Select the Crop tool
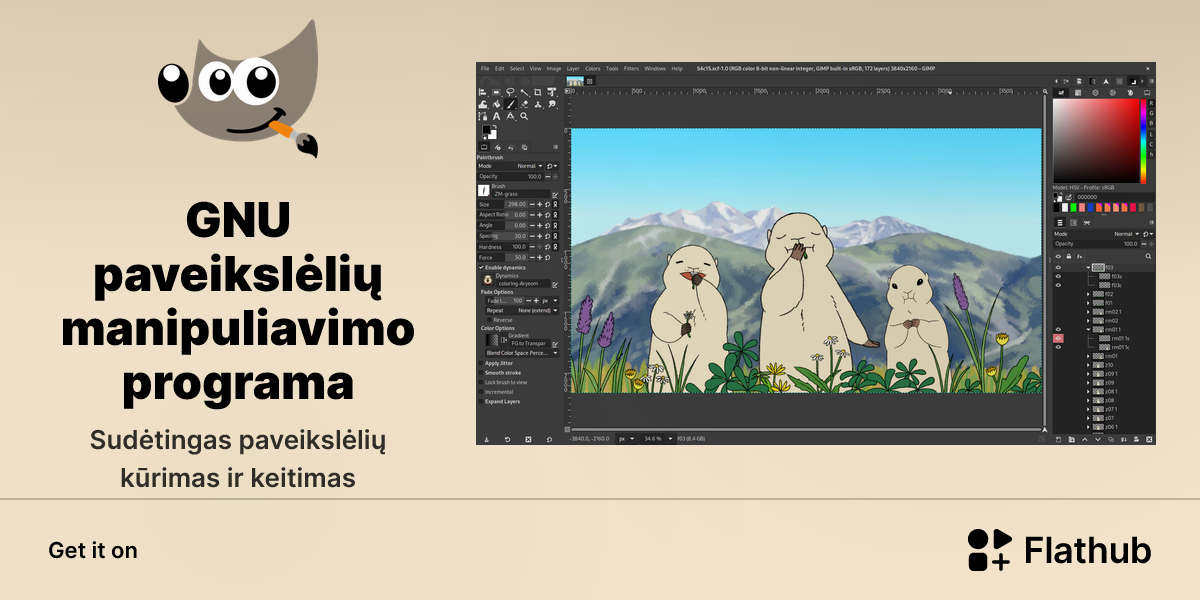 point(538,92)
